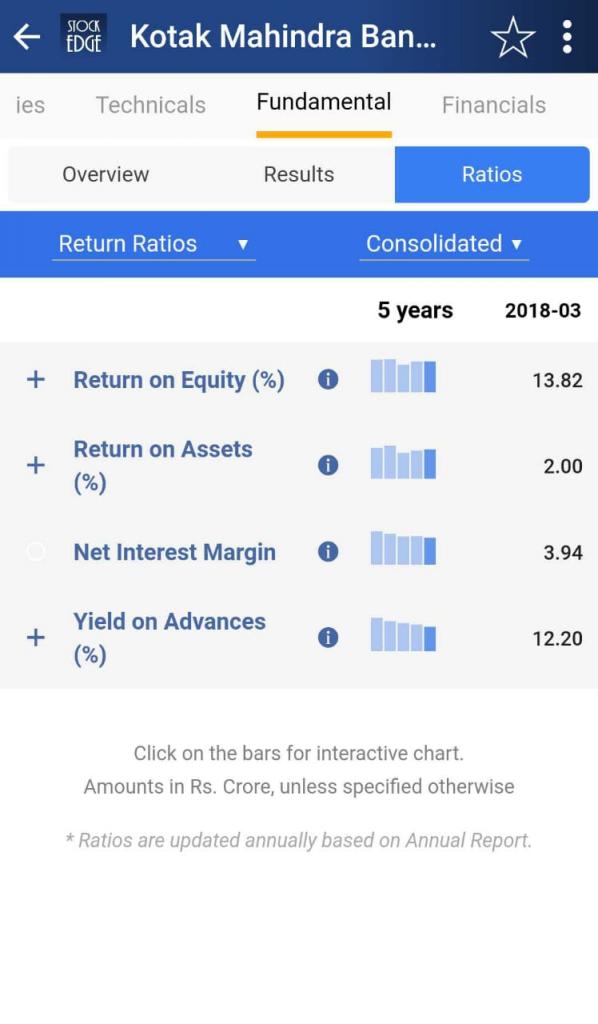Screen dimensions: 598x1024
Task: Tap the back arrow icon
Action: click(27, 37)
